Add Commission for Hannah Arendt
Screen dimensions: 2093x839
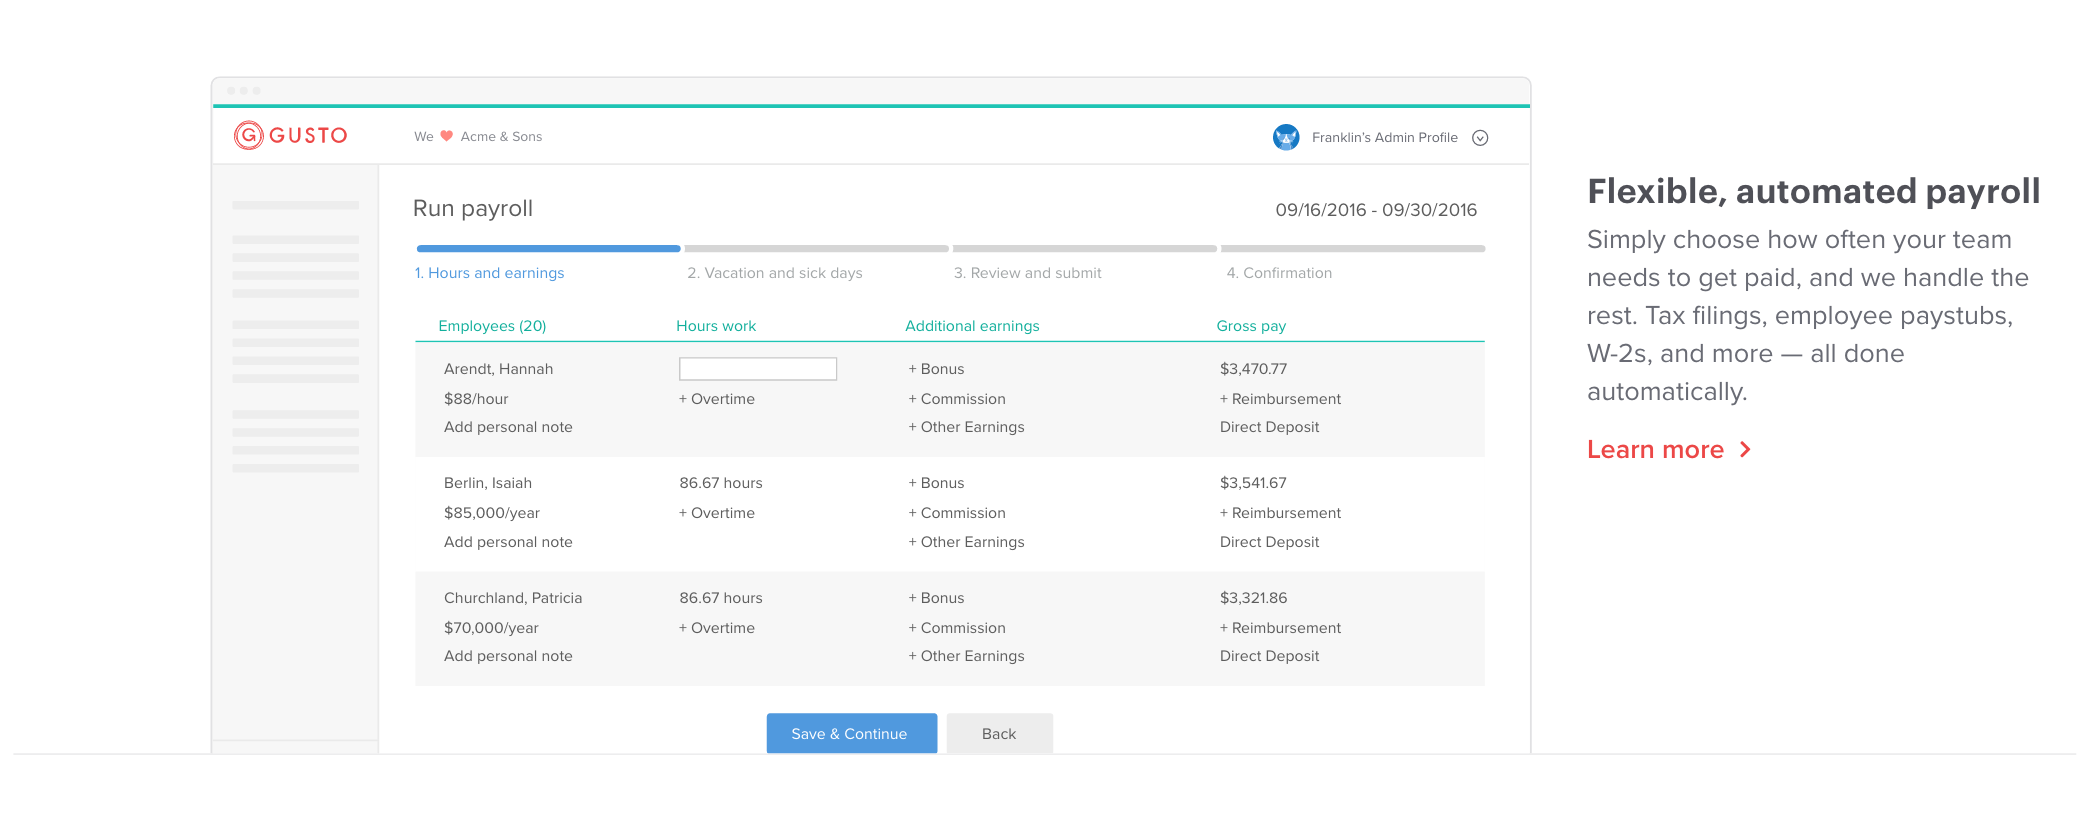(957, 399)
